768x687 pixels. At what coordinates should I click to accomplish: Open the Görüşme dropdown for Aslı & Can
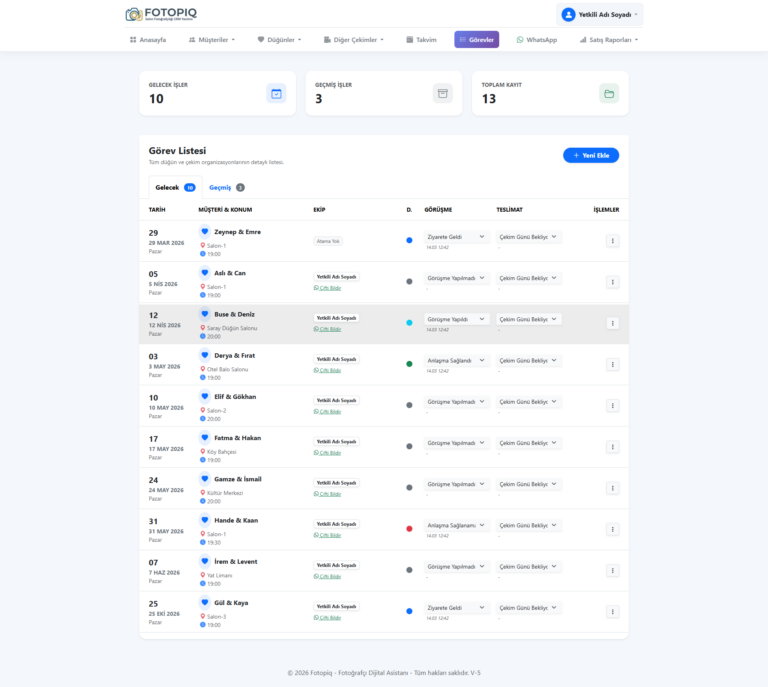457,278
